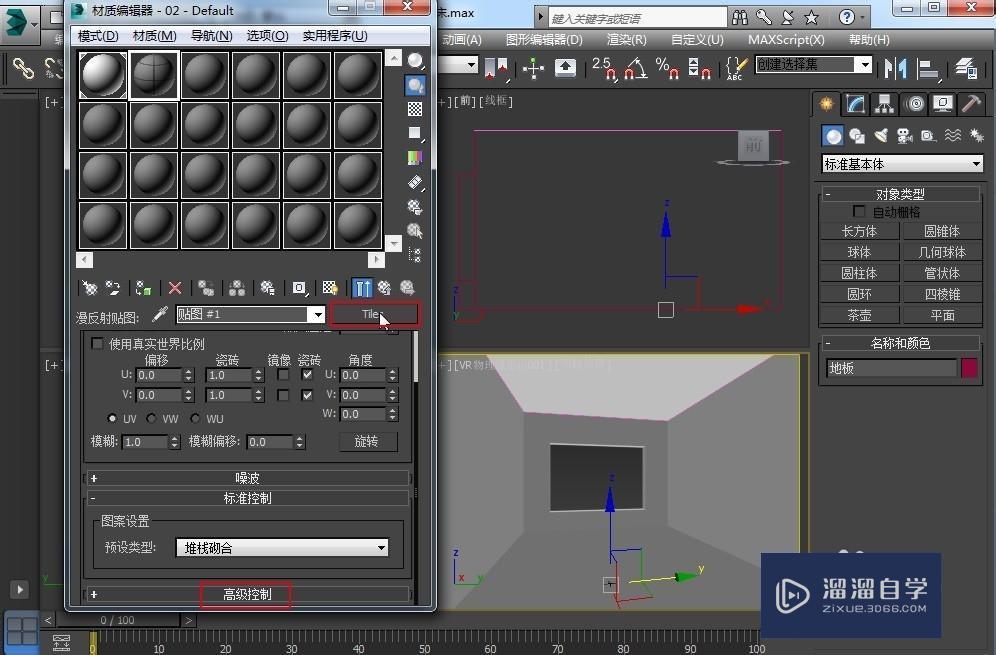Click the red X reset material icon
Viewport: 996px width, 655px height.
(x=175, y=288)
